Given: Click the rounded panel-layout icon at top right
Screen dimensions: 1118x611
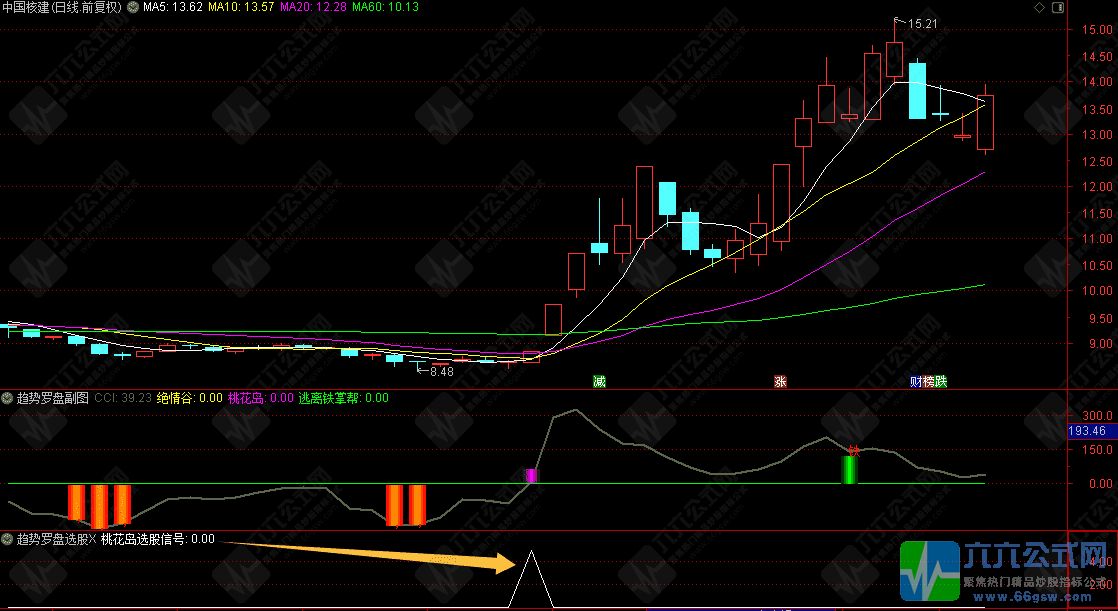Looking at the screenshot, I should point(1058,7).
